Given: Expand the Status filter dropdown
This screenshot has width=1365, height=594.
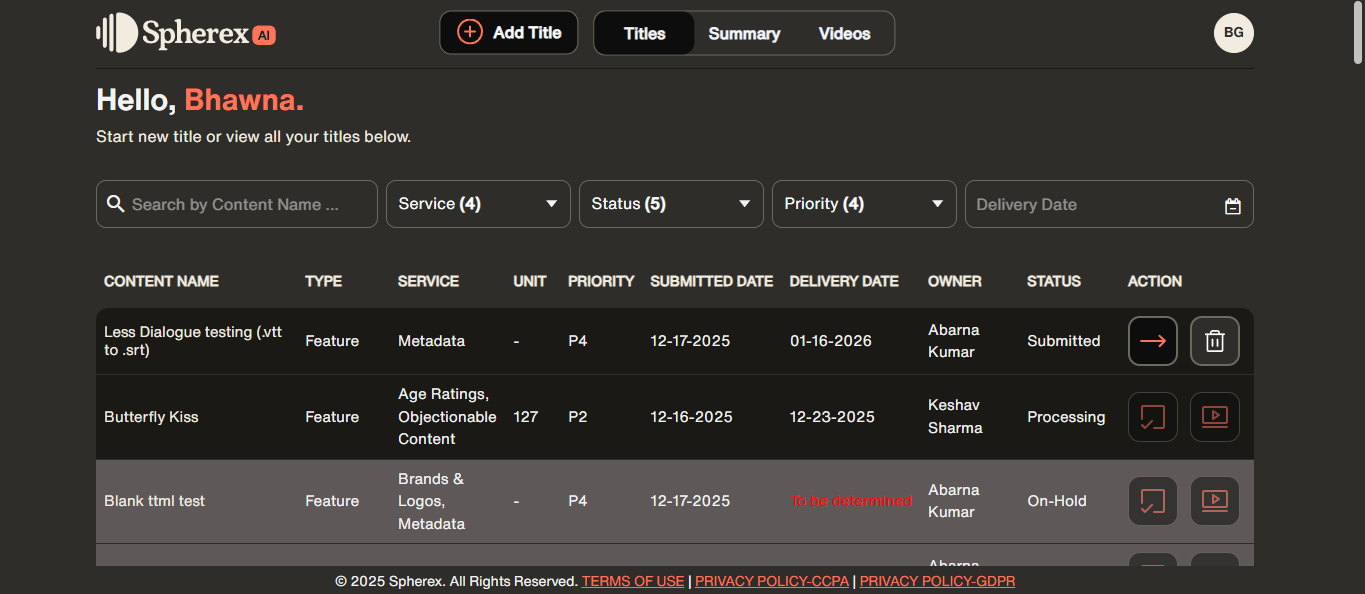Looking at the screenshot, I should click(x=671, y=204).
